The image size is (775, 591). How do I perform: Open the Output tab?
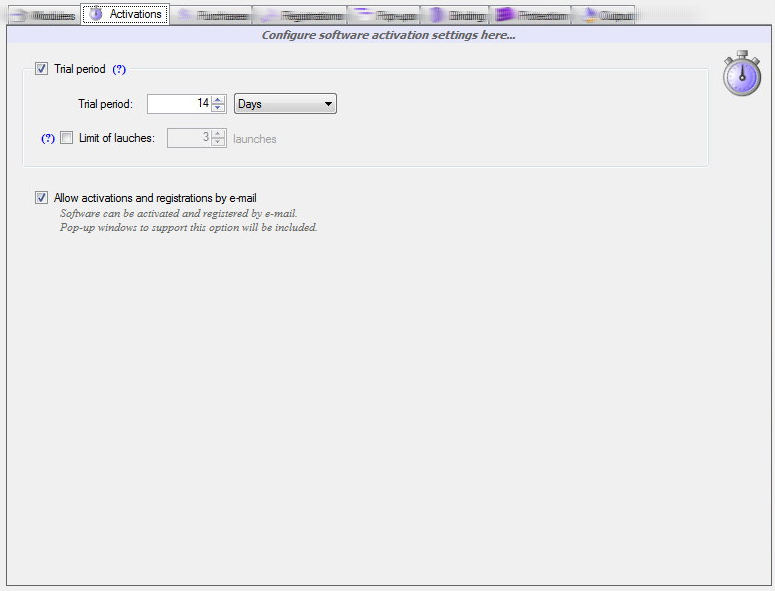click(603, 15)
